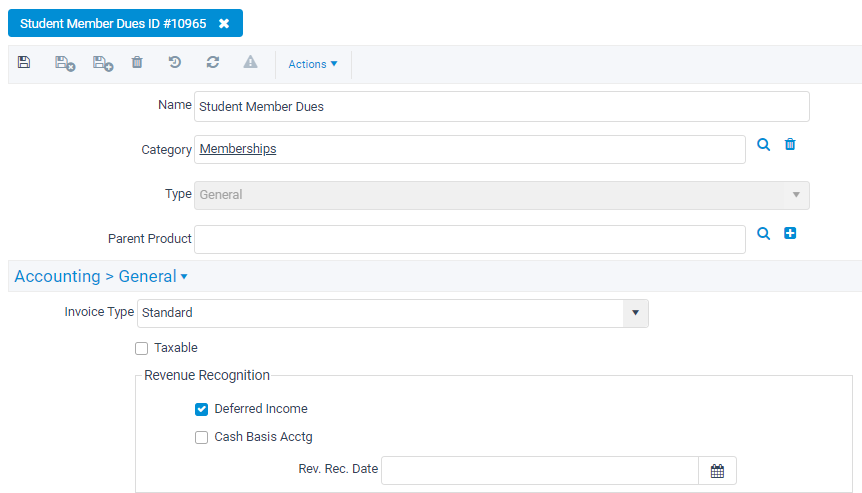Screen dimensions: 862x493
Task: Enable the Taxable checkbox
Action: (x=141, y=348)
